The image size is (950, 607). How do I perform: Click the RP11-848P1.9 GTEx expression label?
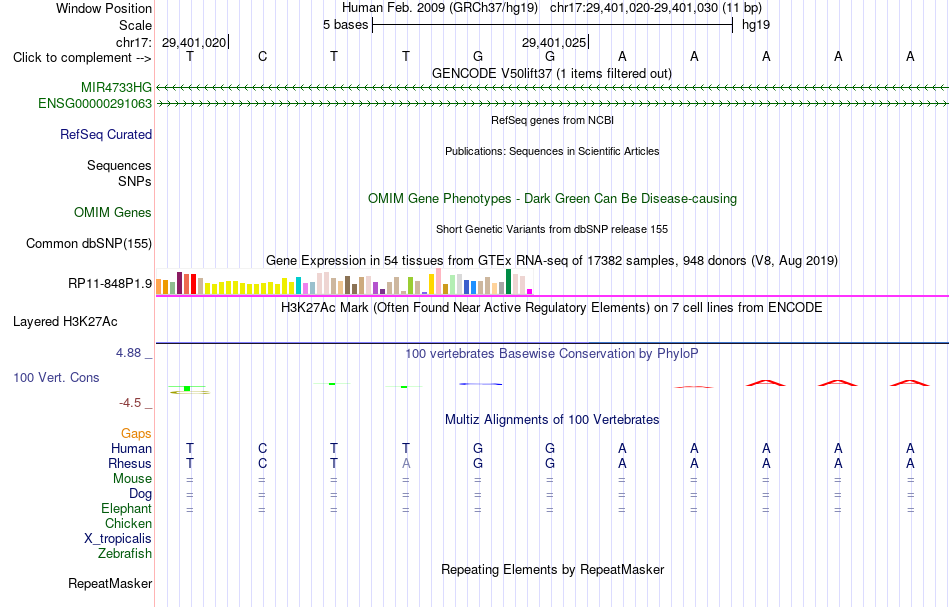(110, 284)
